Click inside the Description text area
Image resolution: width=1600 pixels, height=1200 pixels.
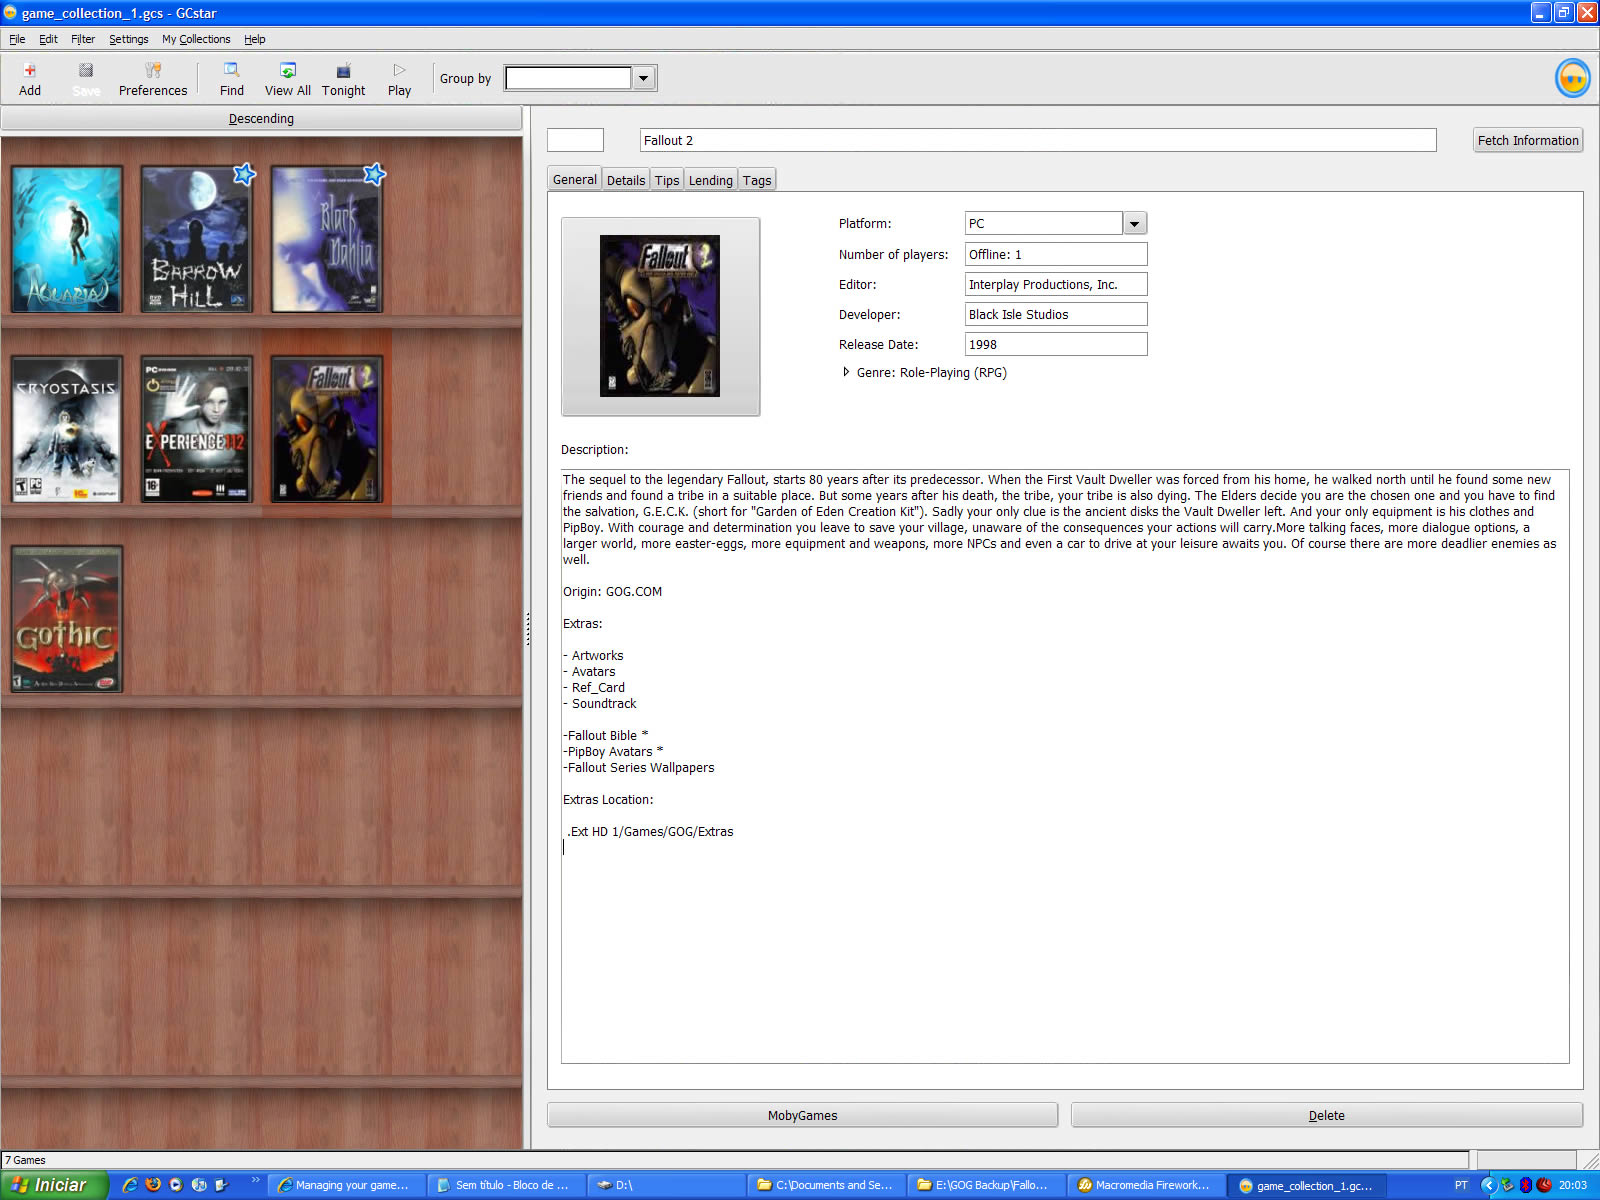(x=1065, y=766)
